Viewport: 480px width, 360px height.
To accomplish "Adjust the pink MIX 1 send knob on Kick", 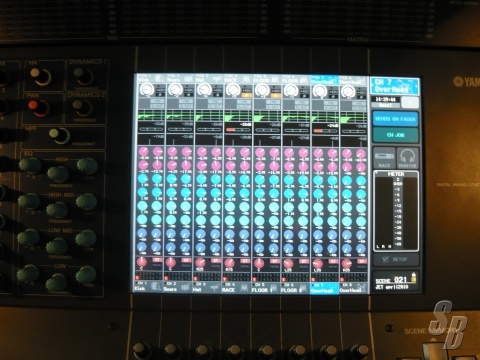I will tap(143, 152).
